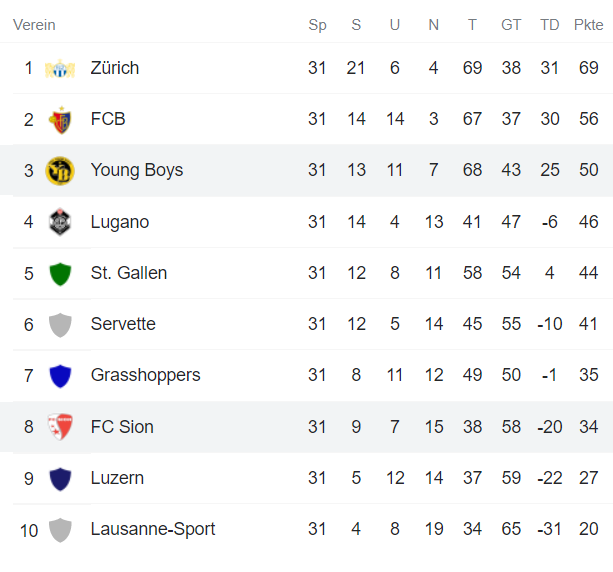Select the Young Boys yellow-black logo
This screenshot has width=613, height=572.
[x=60, y=171]
